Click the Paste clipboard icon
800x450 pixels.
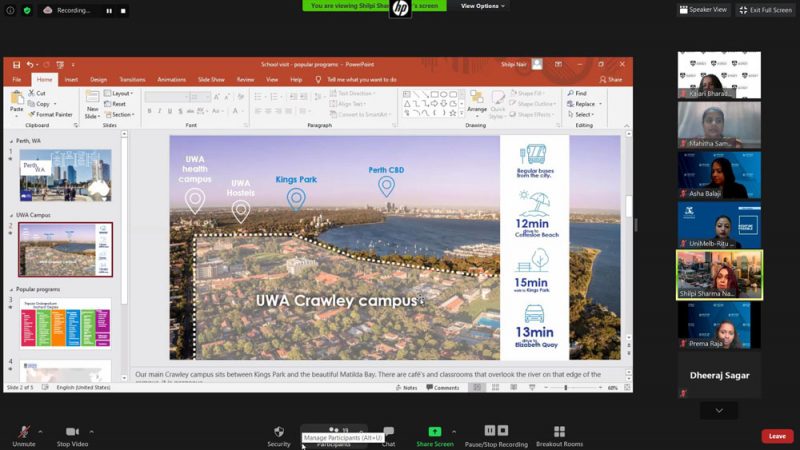pos(16,98)
